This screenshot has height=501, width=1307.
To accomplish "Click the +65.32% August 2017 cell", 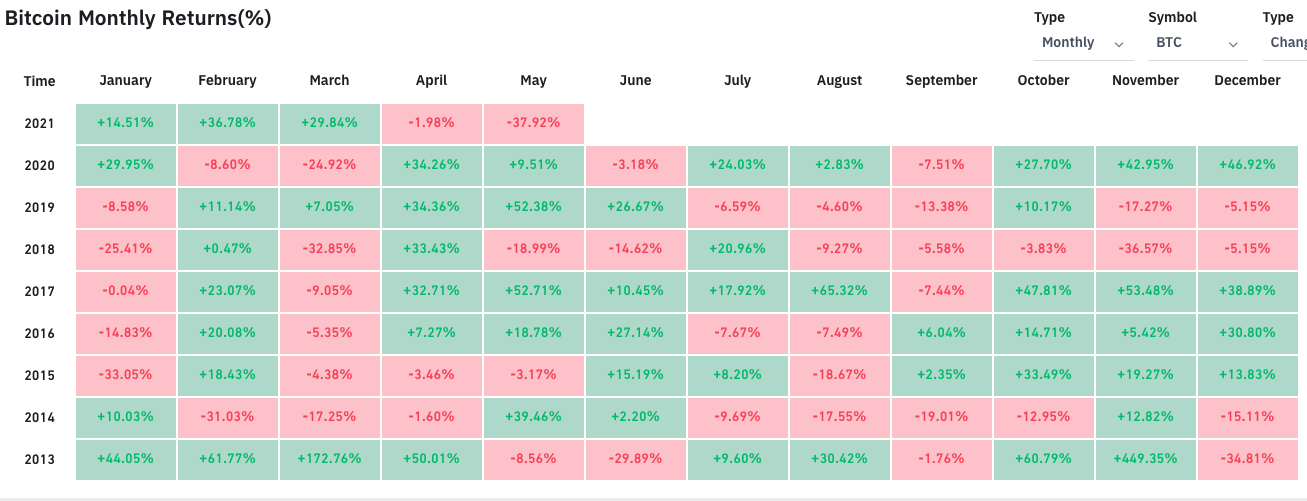I will point(839,291).
